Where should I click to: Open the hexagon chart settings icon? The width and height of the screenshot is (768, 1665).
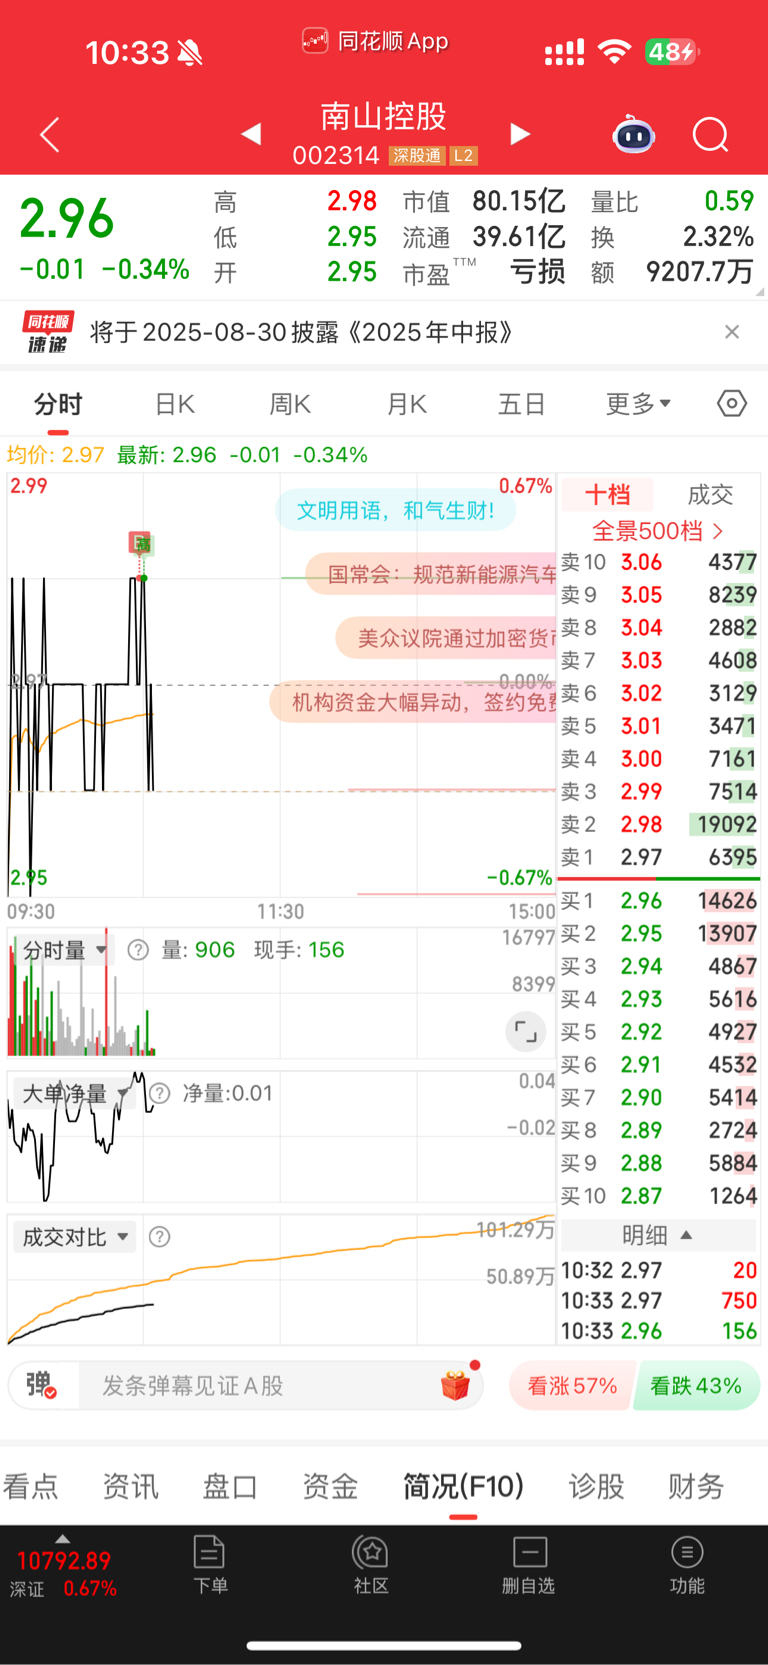[732, 403]
